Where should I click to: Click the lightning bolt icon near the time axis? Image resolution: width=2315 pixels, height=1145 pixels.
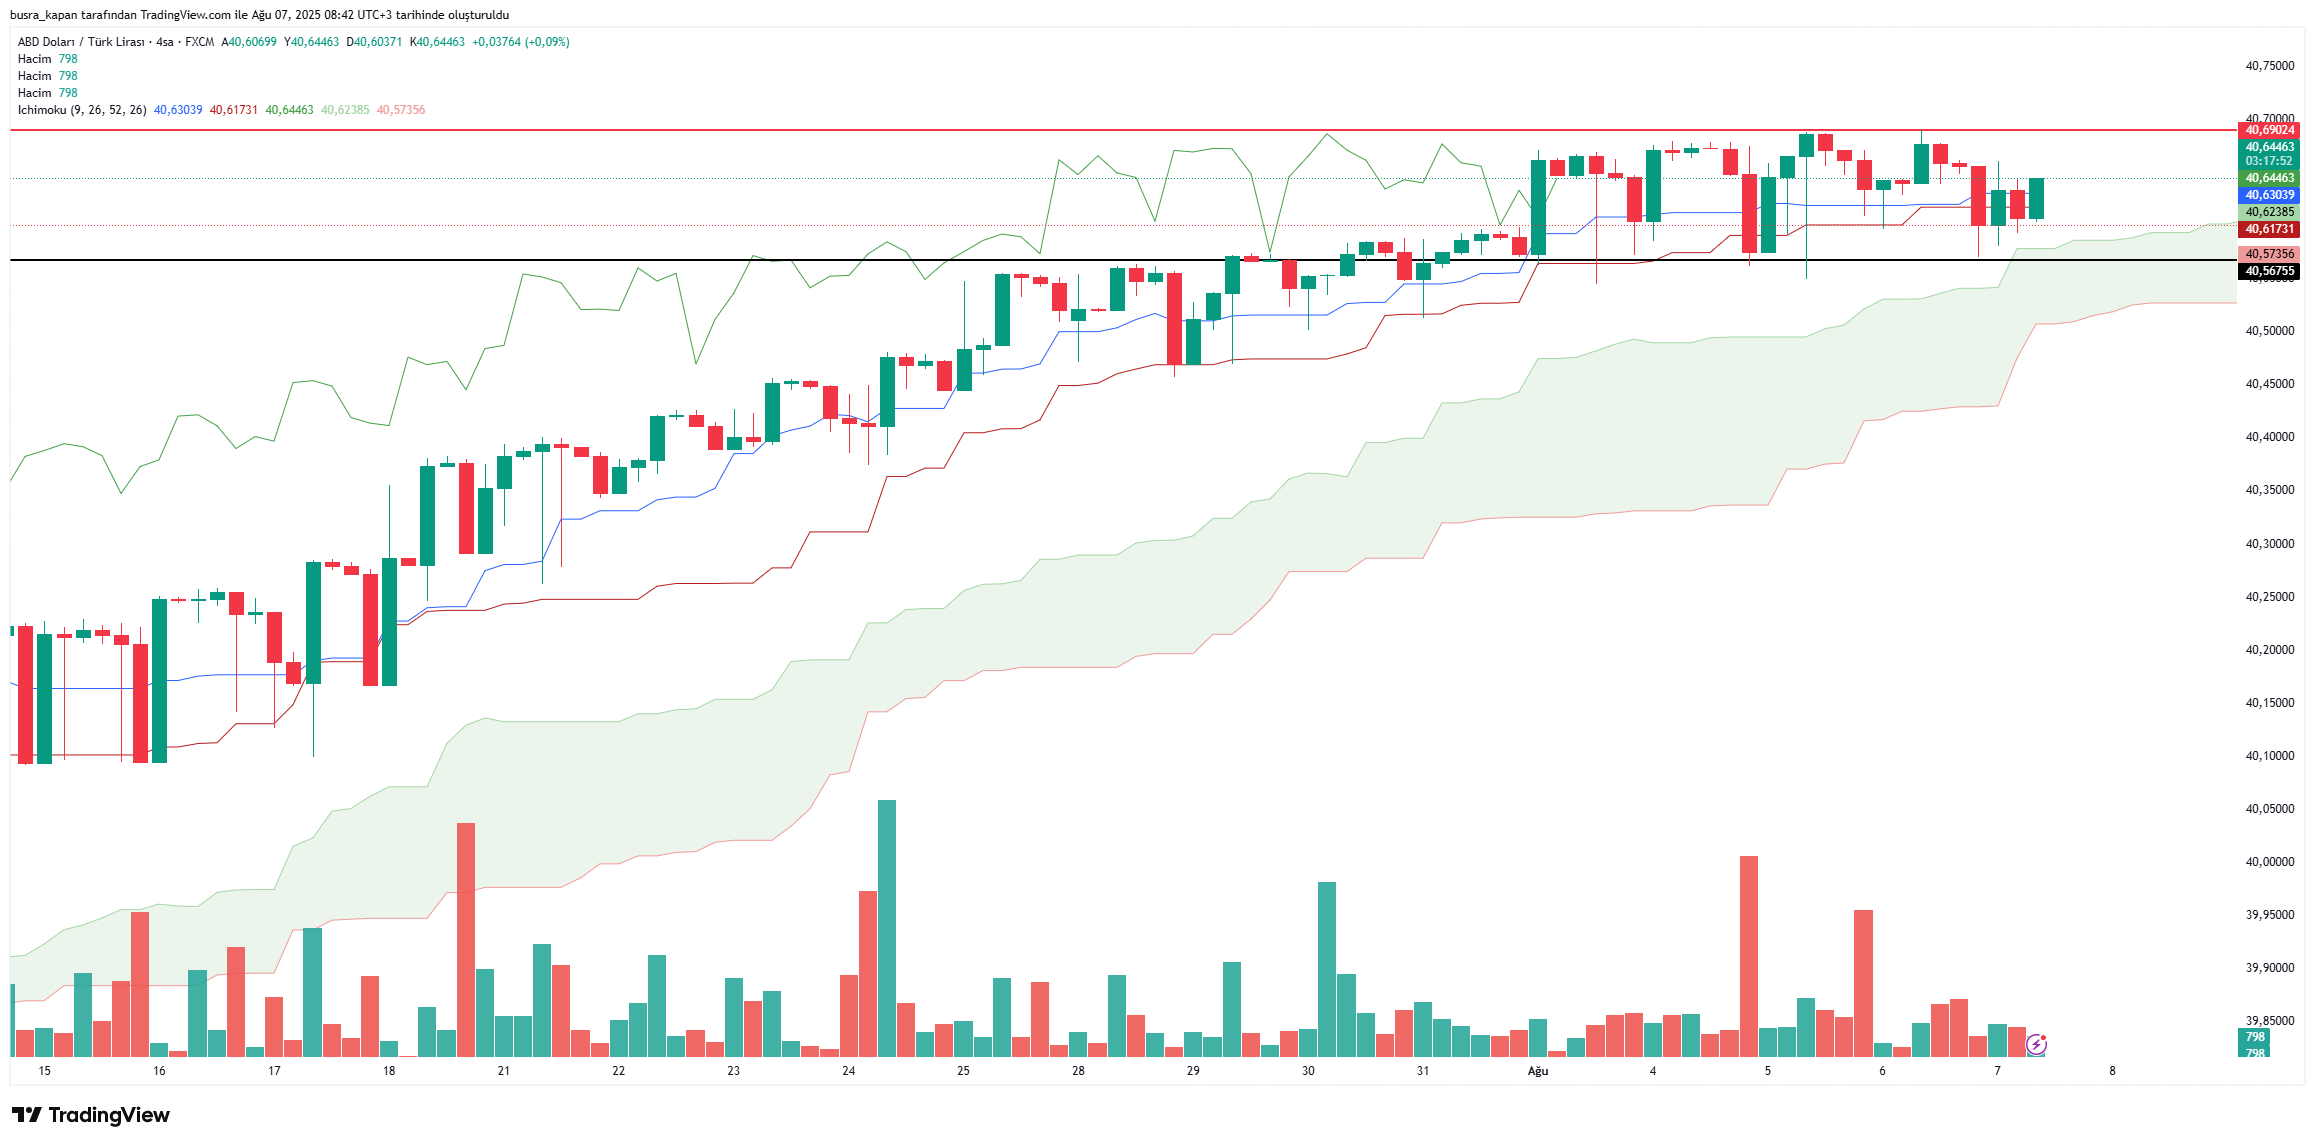coord(2036,1045)
